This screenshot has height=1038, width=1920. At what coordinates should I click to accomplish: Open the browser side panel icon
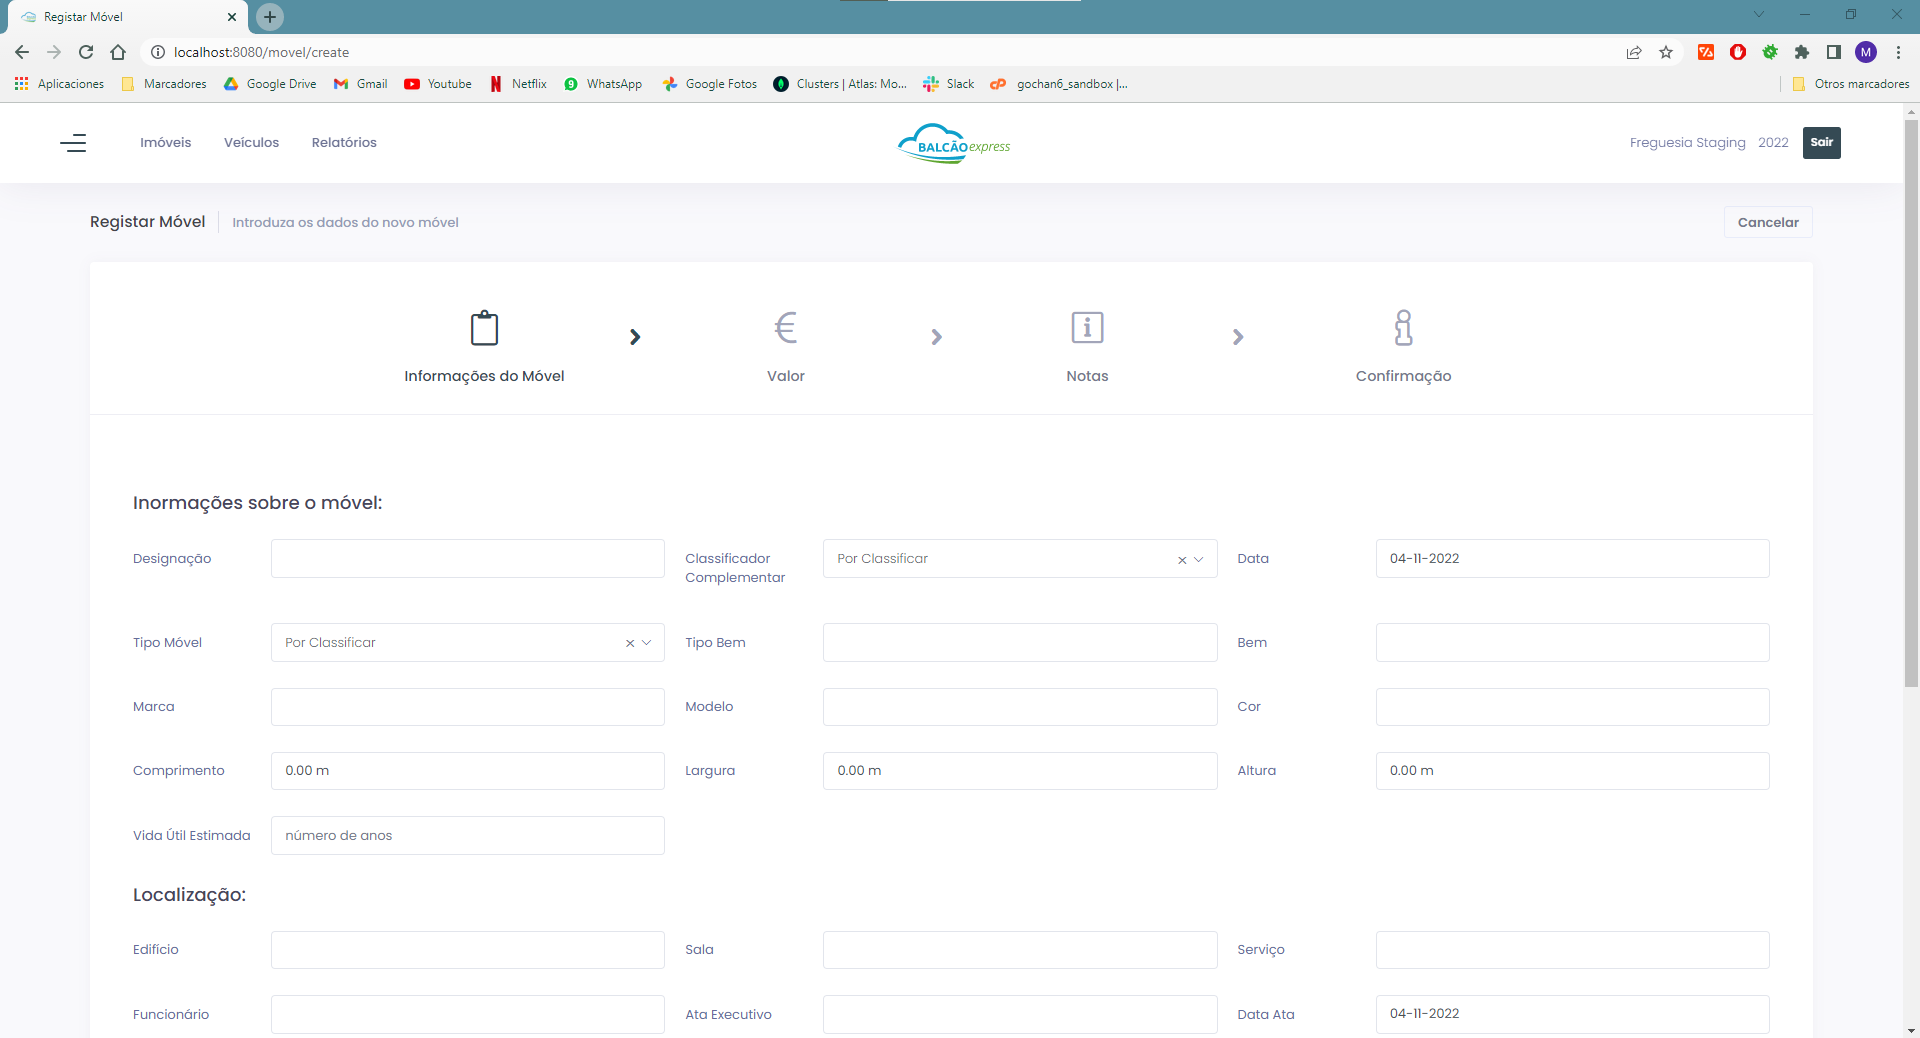[1834, 52]
